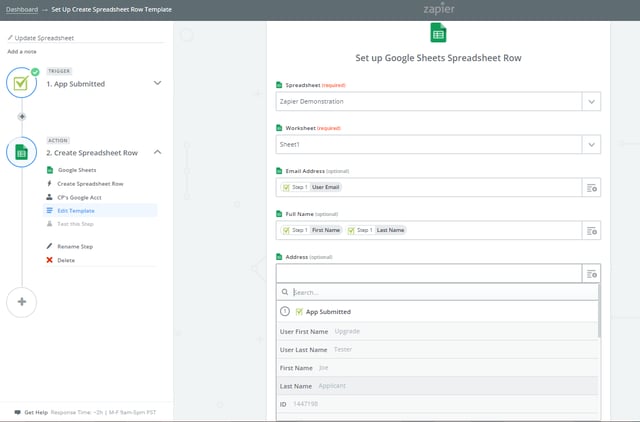640x422 pixels.
Task: Click the search magnifier icon
Action: [285, 292]
